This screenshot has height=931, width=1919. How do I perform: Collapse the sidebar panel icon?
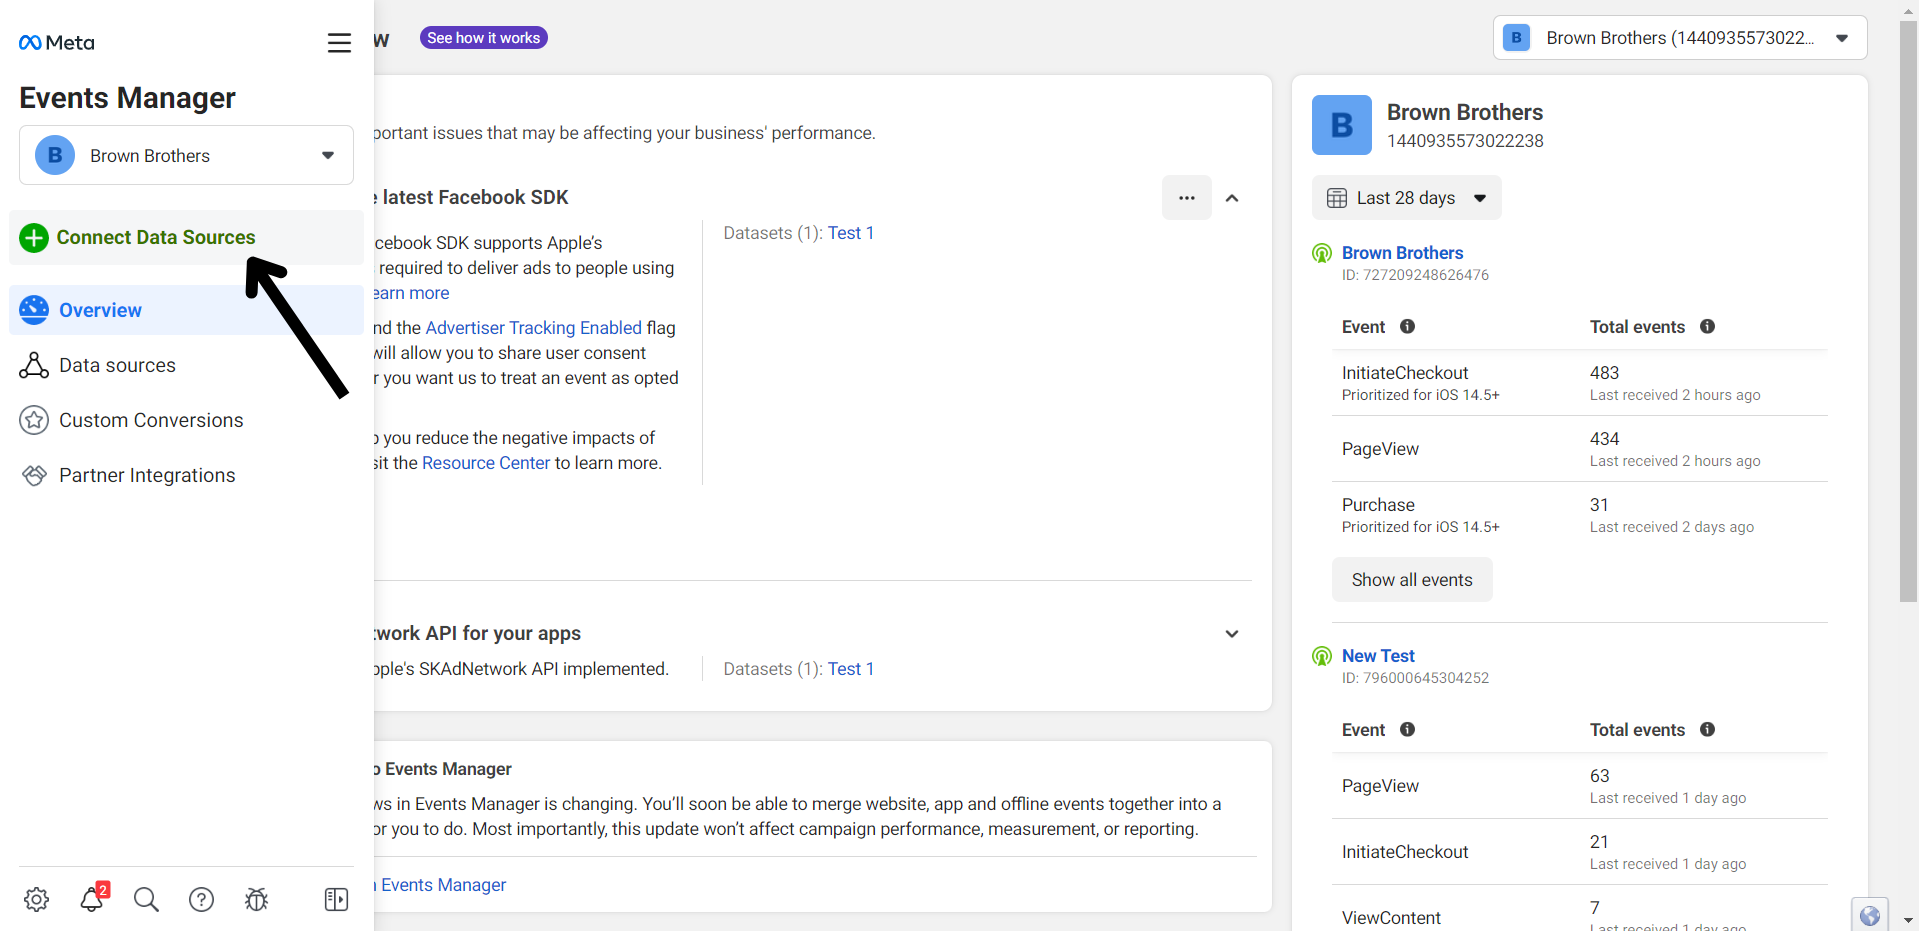pyautogui.click(x=336, y=899)
